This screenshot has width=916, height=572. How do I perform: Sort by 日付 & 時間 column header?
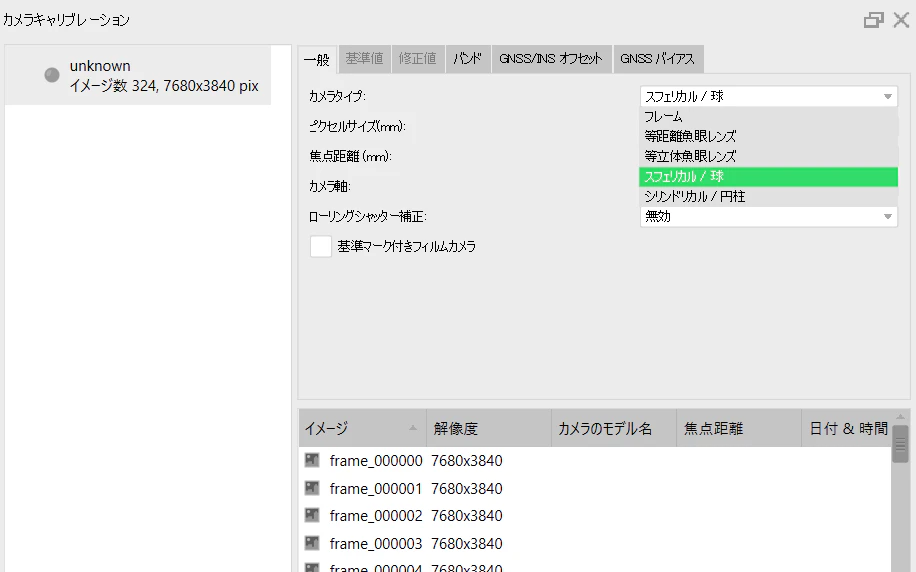(x=848, y=428)
